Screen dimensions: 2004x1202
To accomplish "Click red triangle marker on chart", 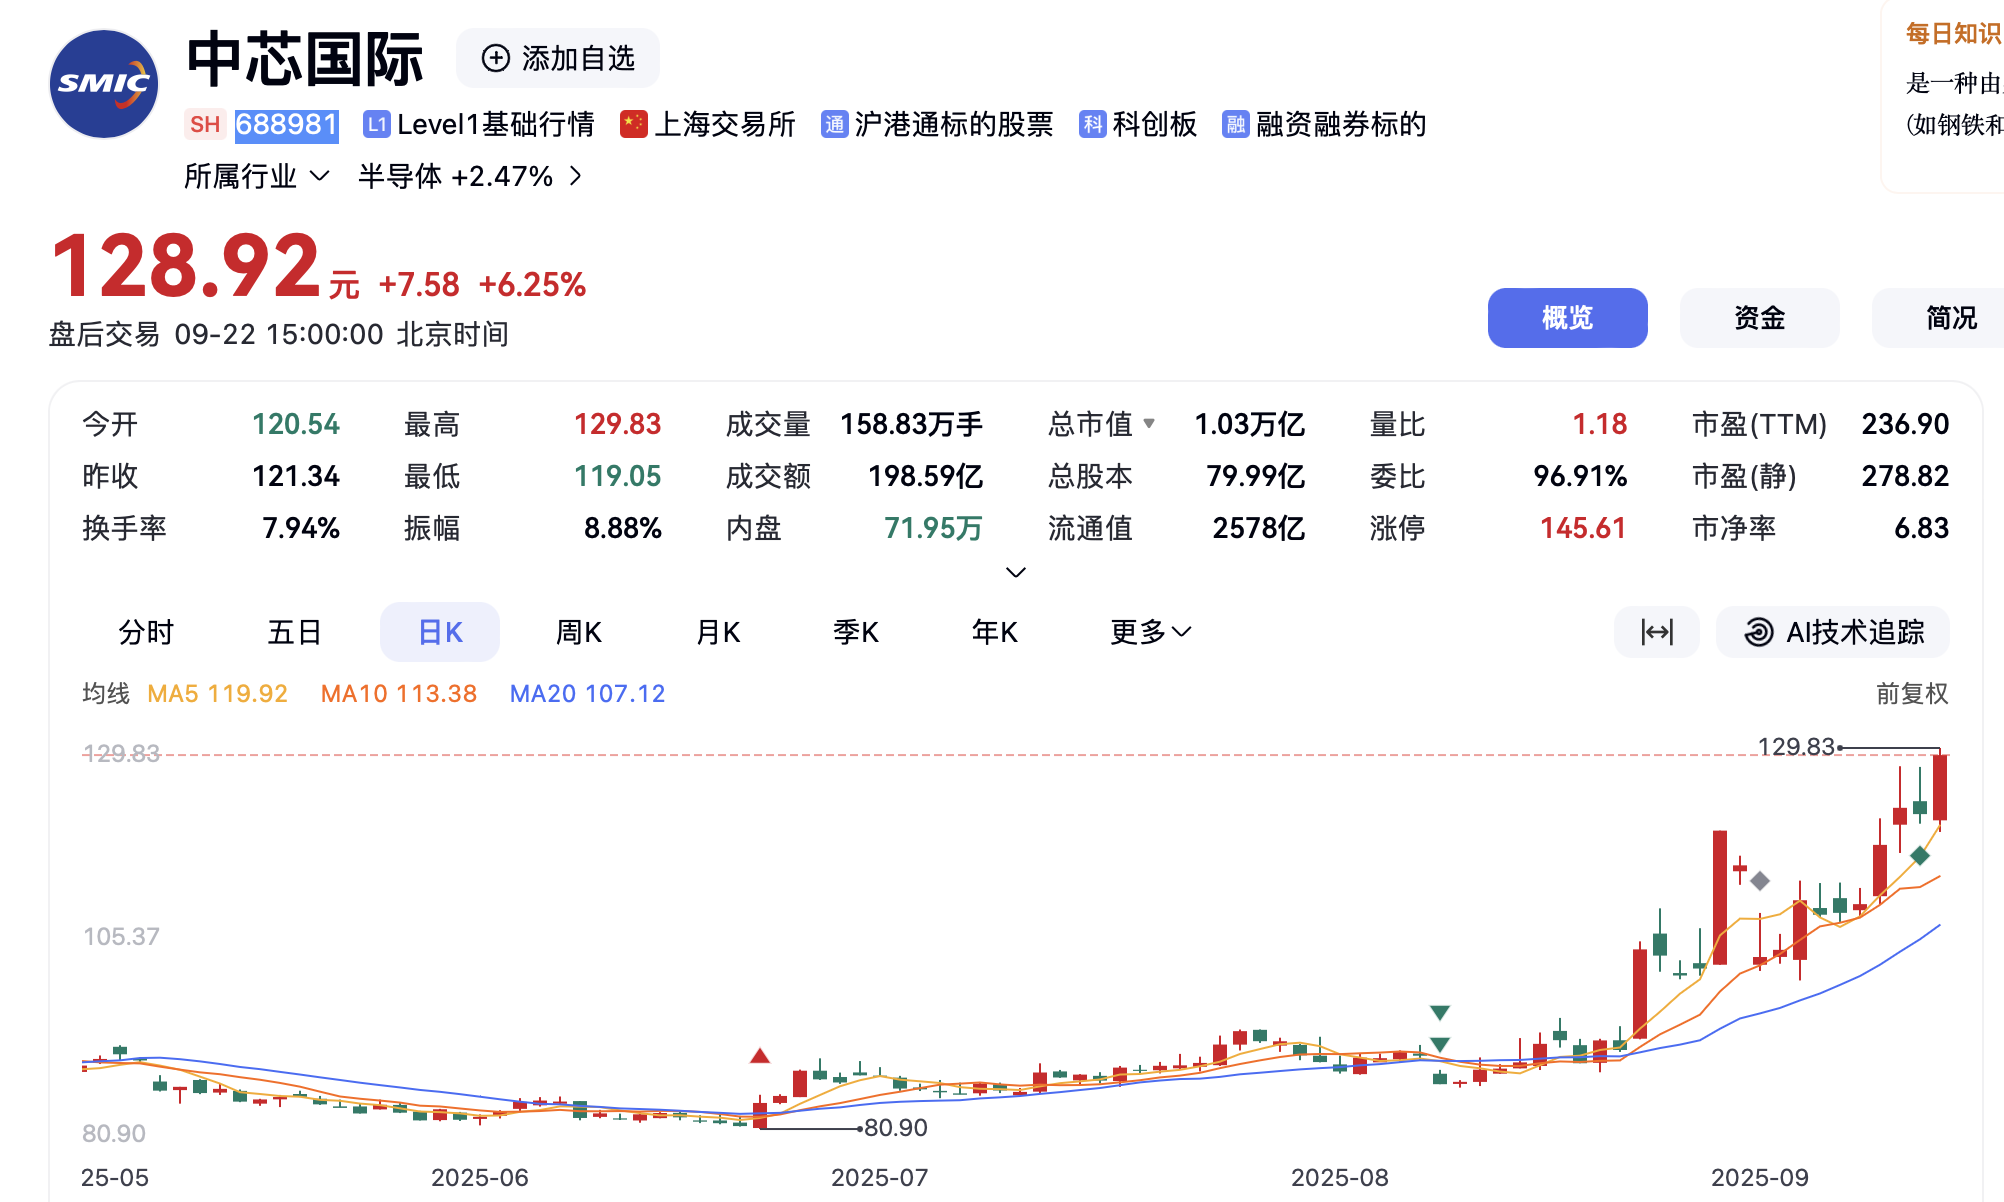I will pos(760,1056).
